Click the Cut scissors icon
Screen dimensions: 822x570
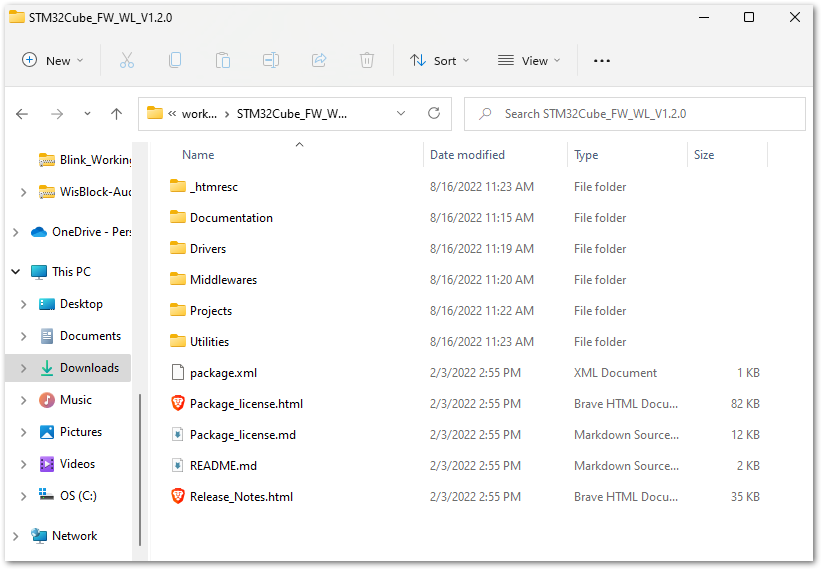[x=127, y=61]
